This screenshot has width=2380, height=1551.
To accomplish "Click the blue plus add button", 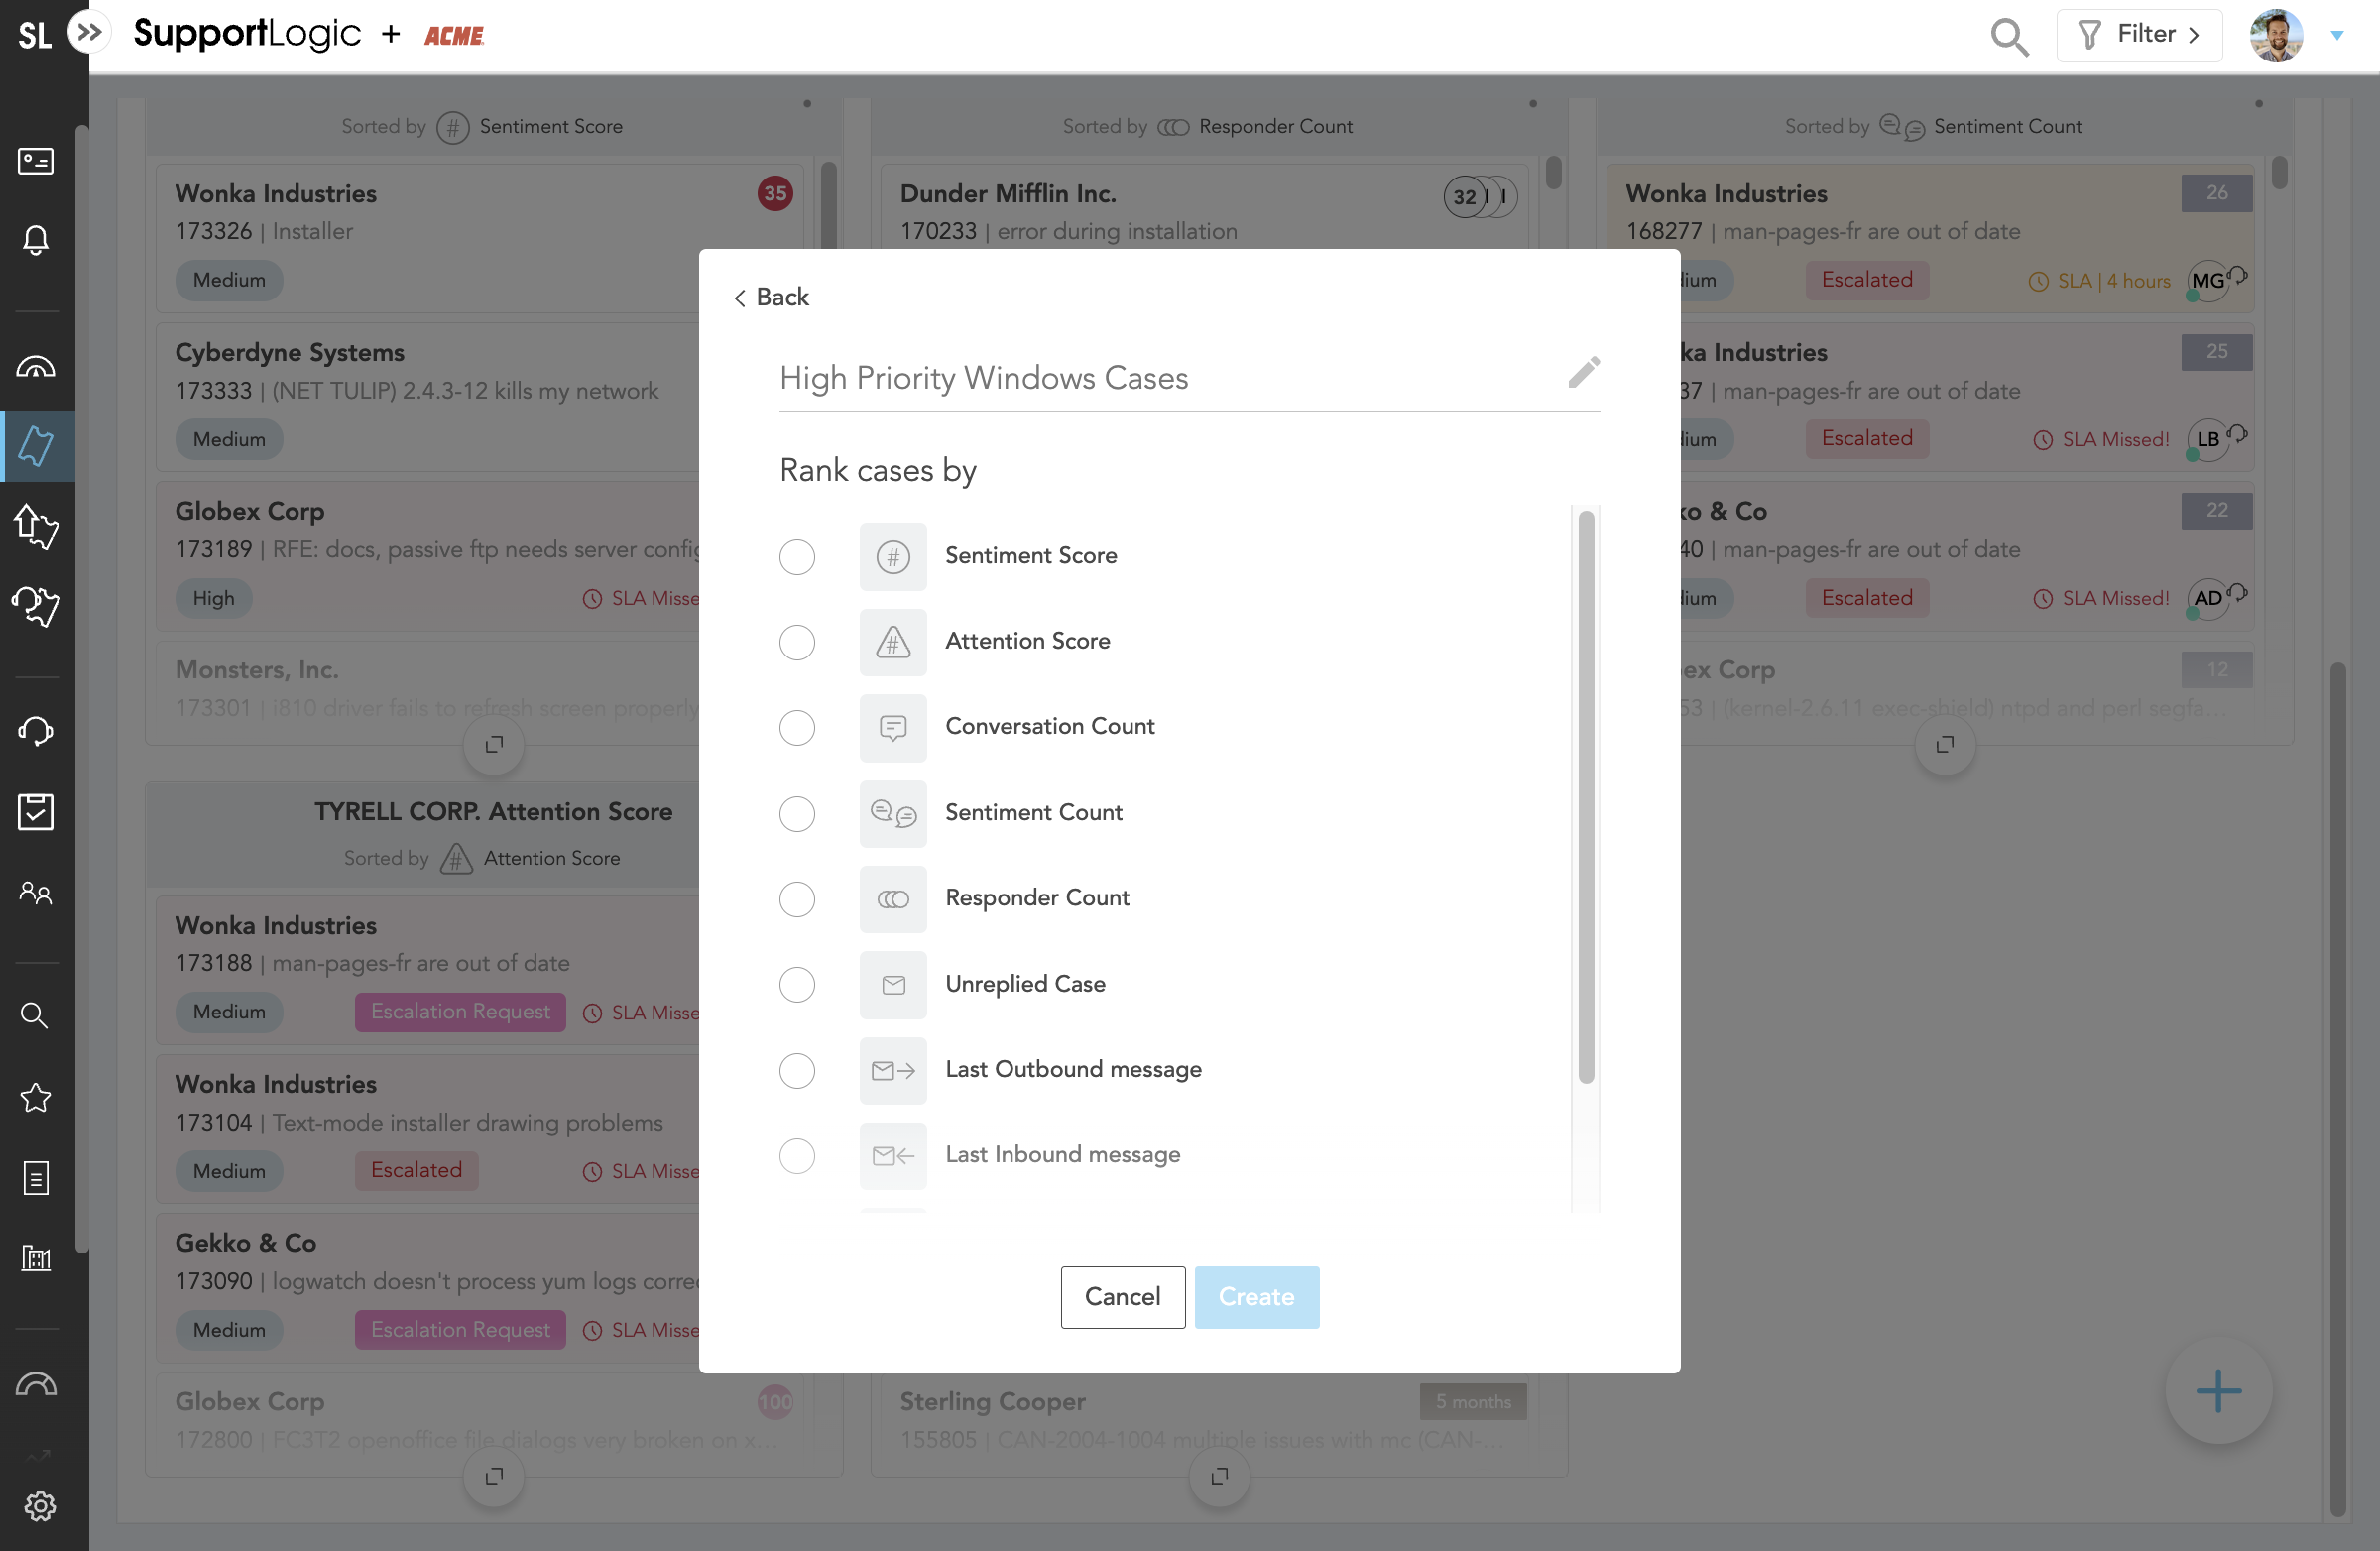I will point(2217,1390).
